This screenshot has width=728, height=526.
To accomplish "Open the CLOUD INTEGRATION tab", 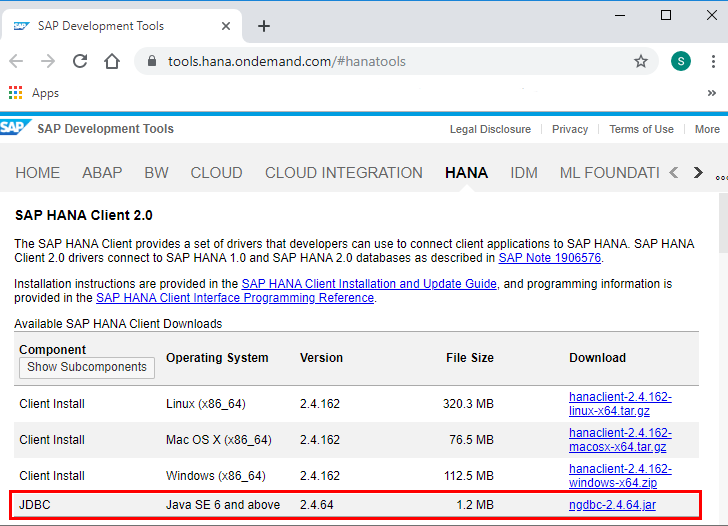I will click(343, 173).
